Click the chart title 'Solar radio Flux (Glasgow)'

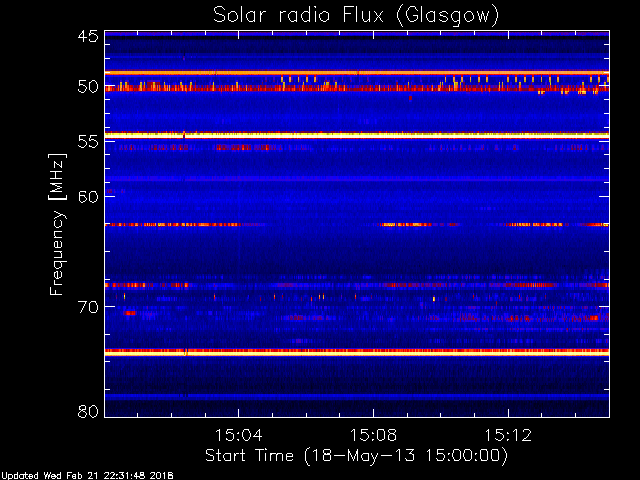tap(356, 16)
